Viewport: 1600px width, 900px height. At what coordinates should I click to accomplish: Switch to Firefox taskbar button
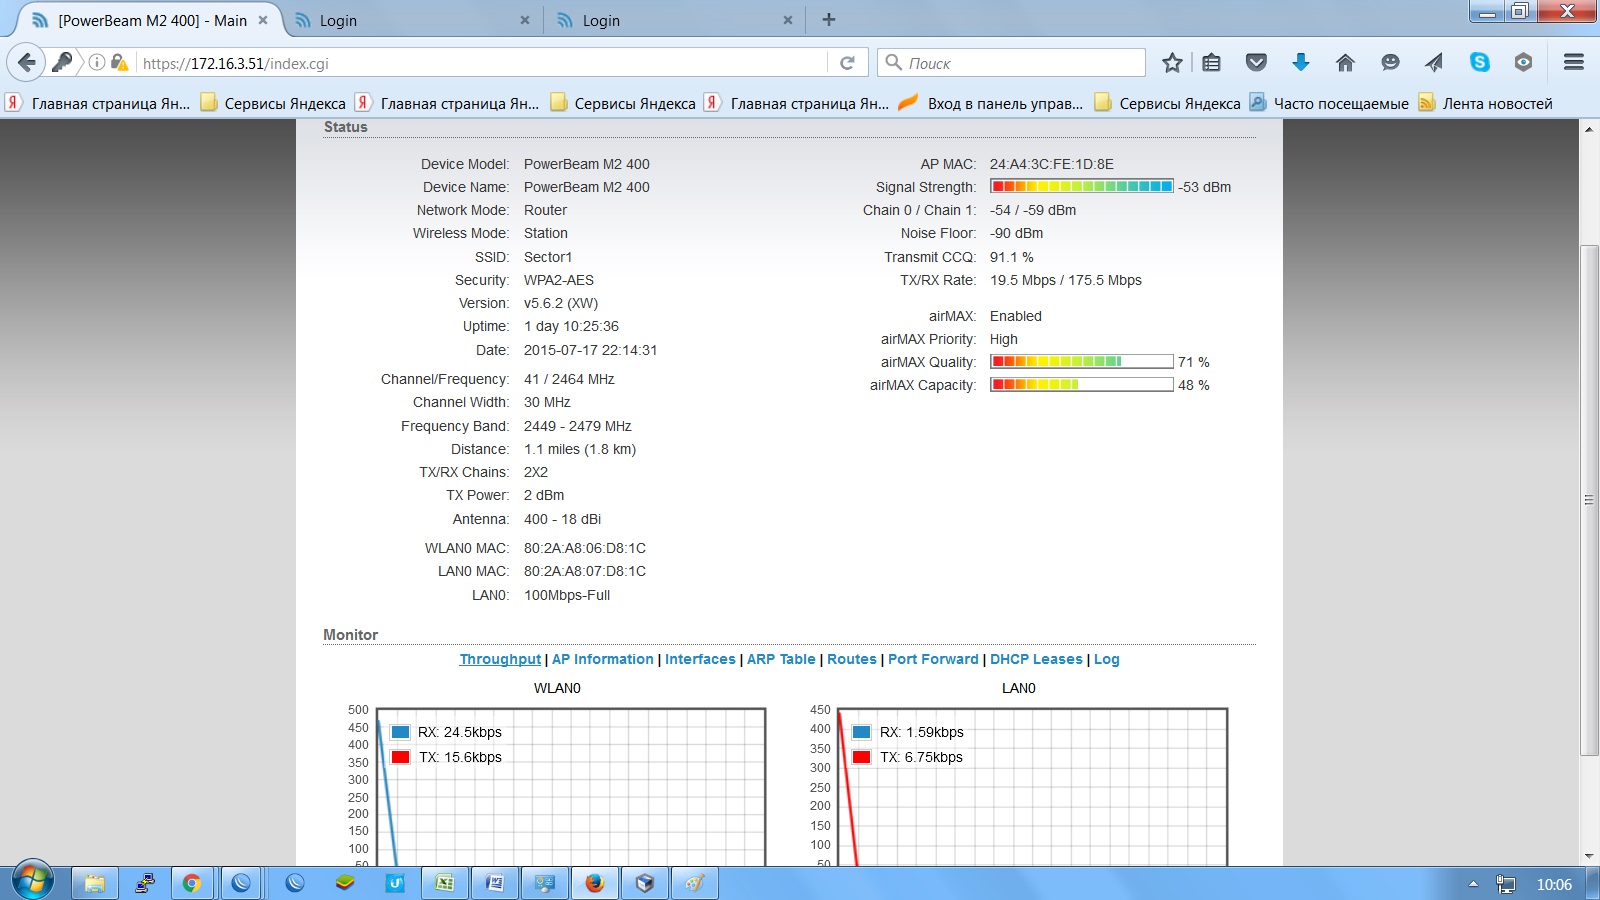(594, 883)
